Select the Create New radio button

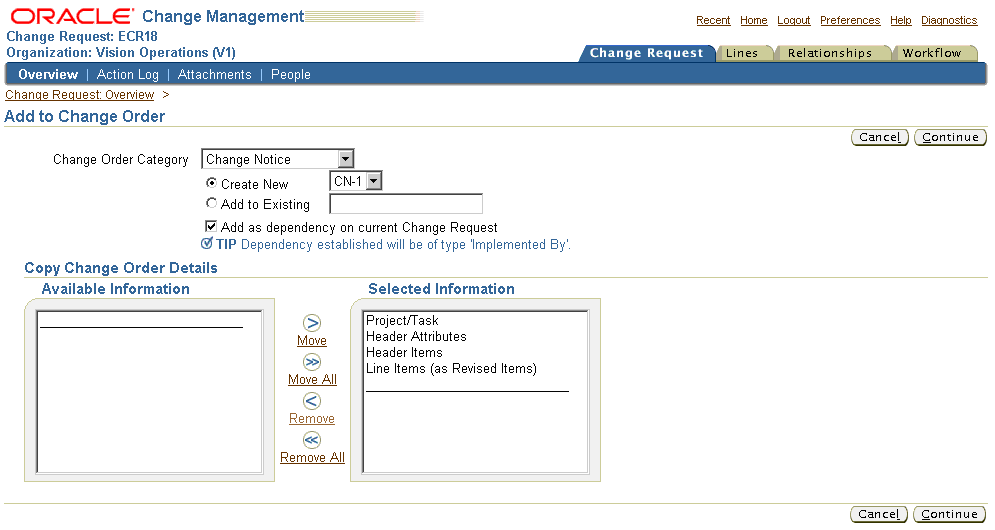pos(211,183)
